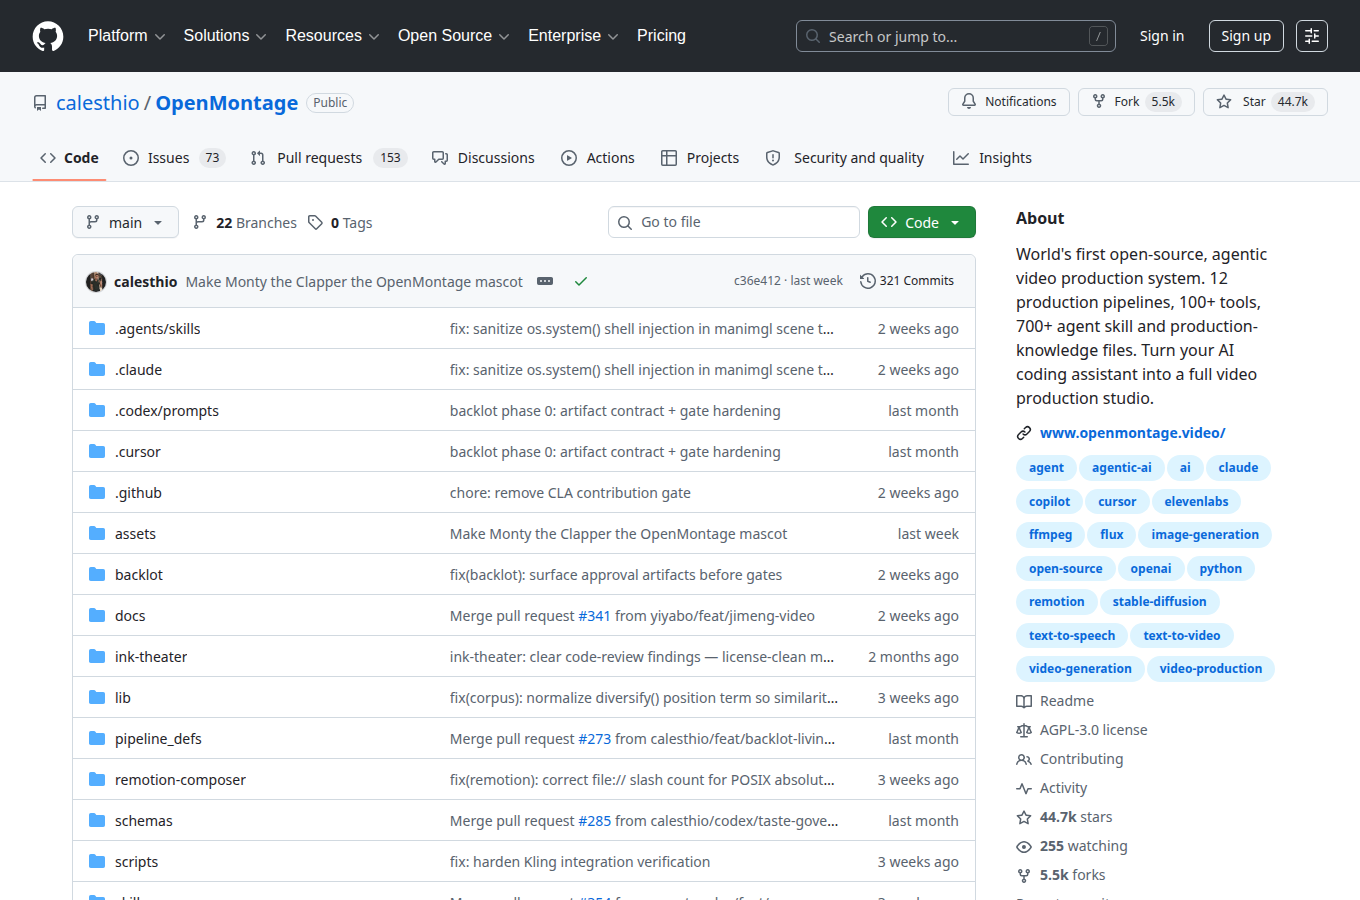
Task: Expand the Open Source menu
Action: coord(454,36)
